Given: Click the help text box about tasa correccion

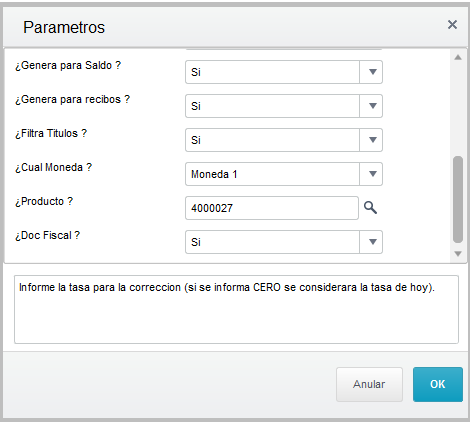Looking at the screenshot, I should tap(236, 309).
